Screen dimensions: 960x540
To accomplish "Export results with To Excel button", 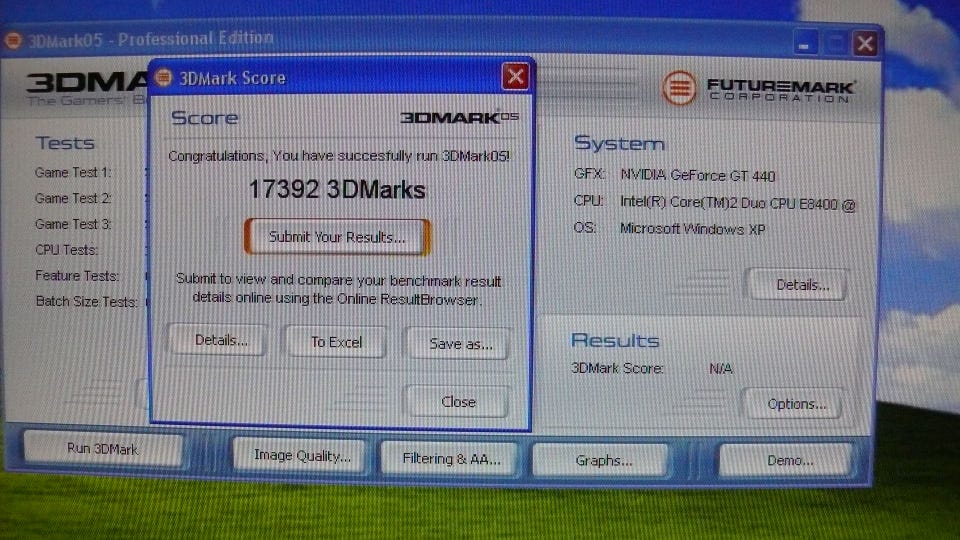I will (x=336, y=342).
